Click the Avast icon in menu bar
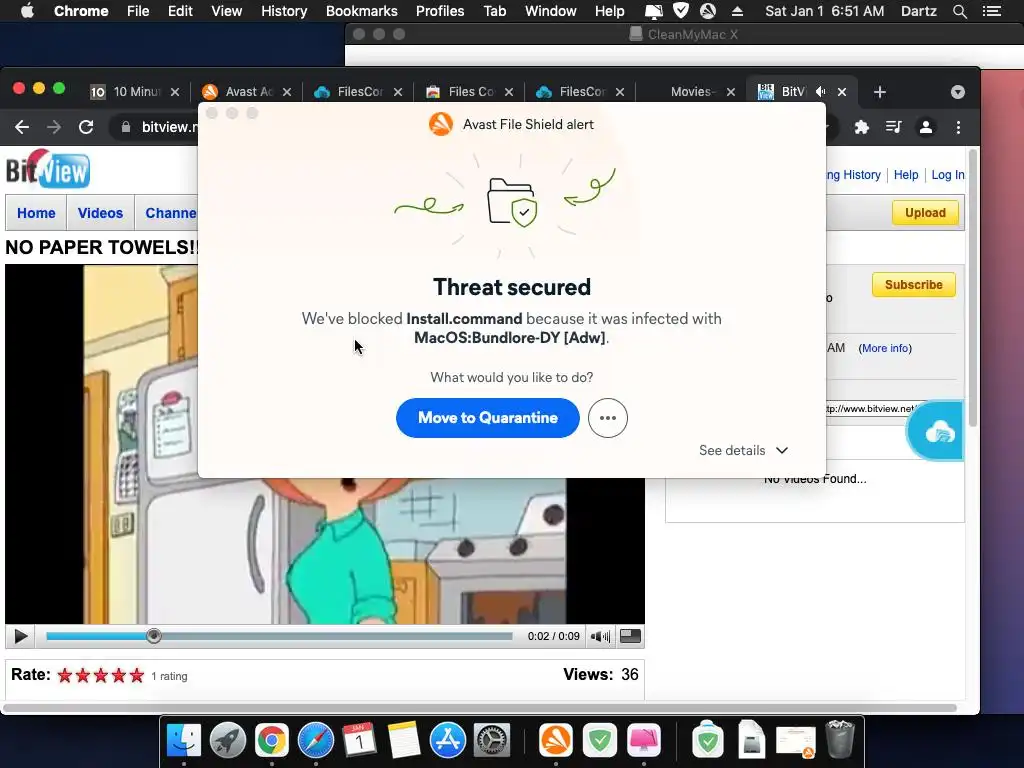Image resolution: width=1024 pixels, height=768 pixels. pos(708,11)
